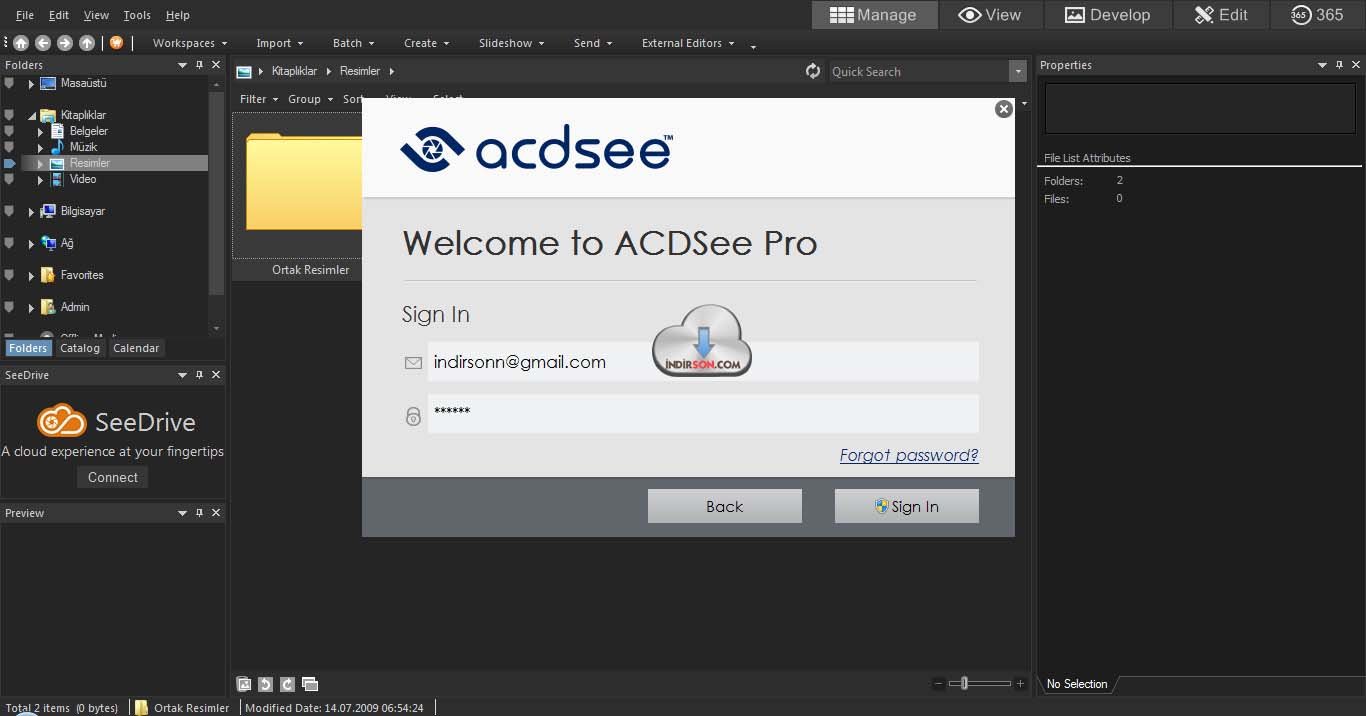Open the Import dropdown

click(x=280, y=43)
